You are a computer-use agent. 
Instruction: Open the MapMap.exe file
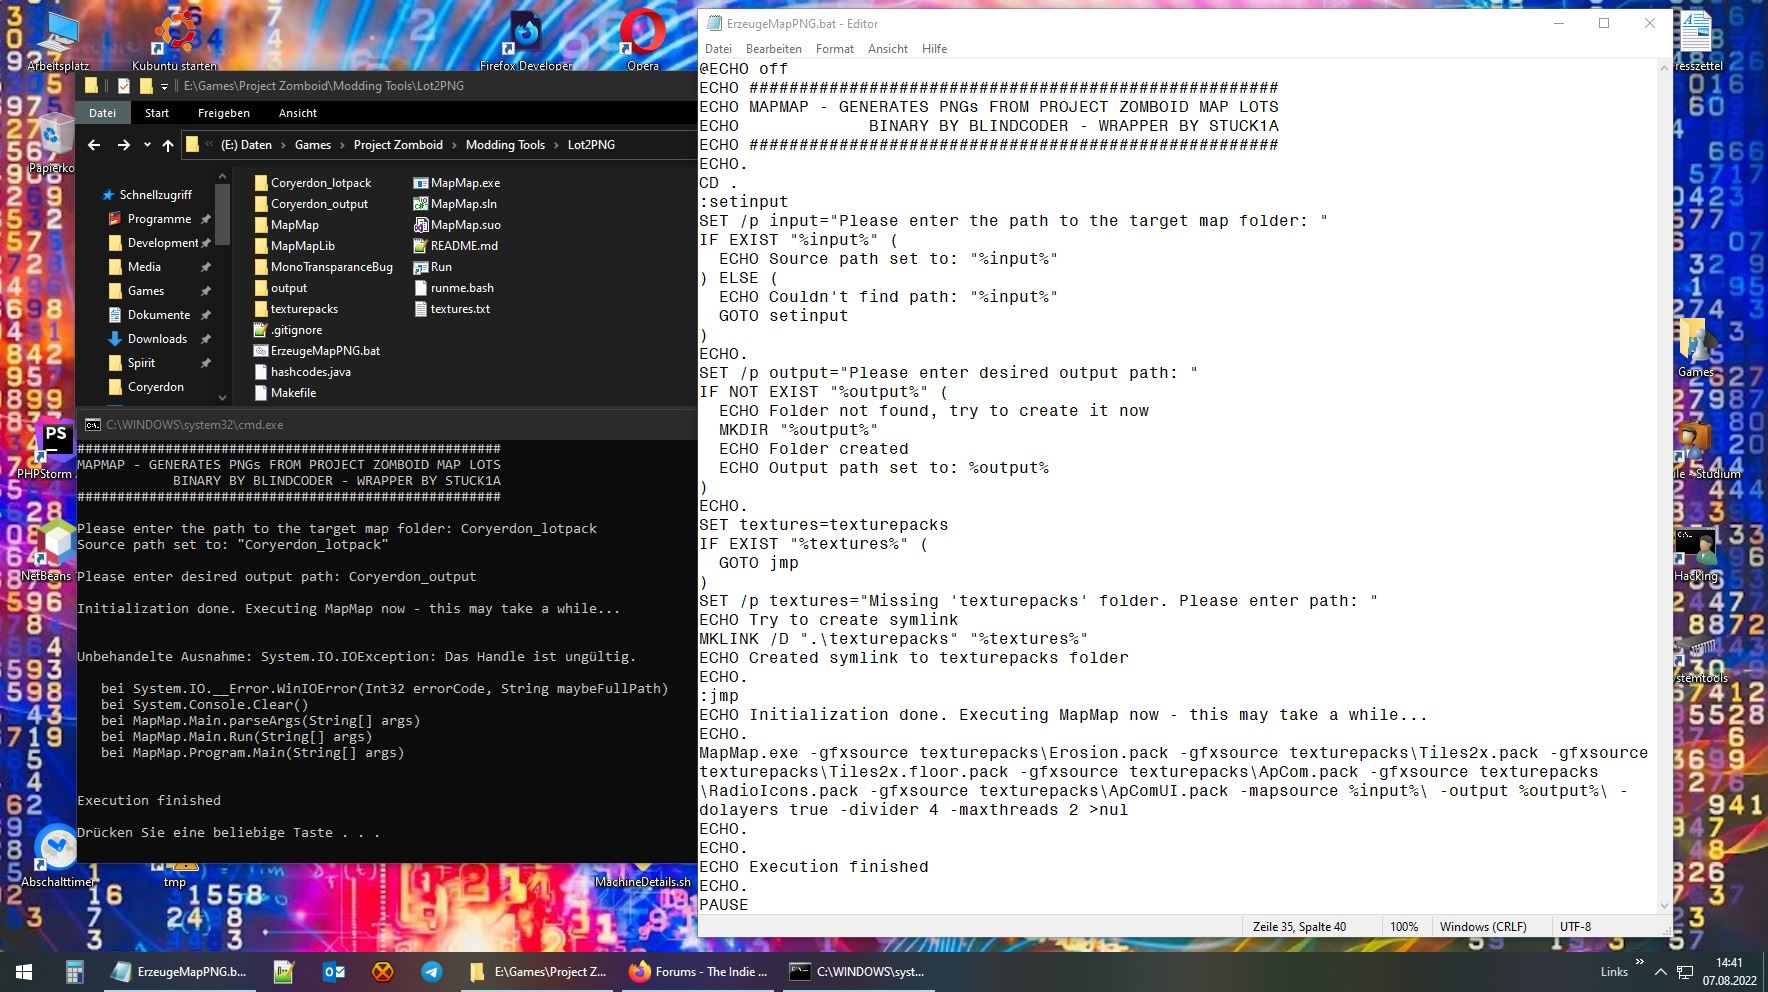(x=464, y=183)
